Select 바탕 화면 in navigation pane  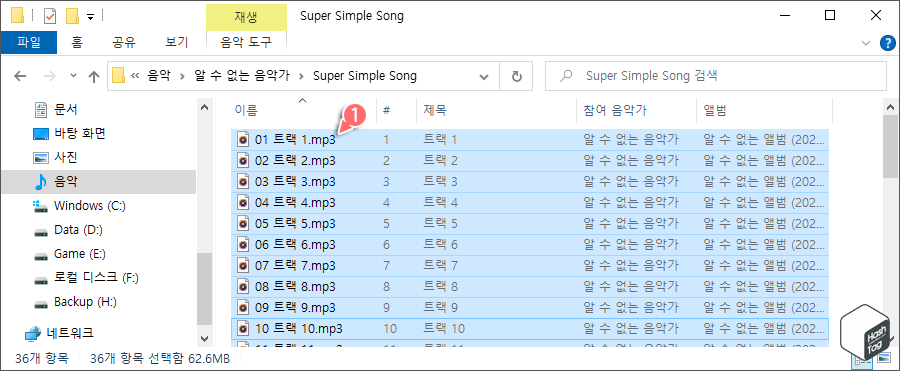[79, 133]
